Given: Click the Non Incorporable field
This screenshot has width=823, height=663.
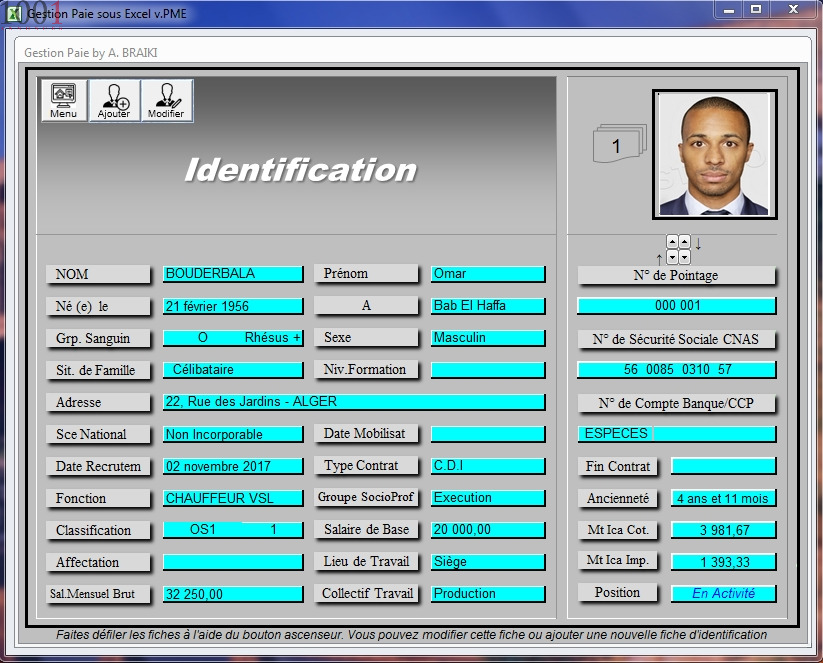Looking at the screenshot, I should pos(233,434).
